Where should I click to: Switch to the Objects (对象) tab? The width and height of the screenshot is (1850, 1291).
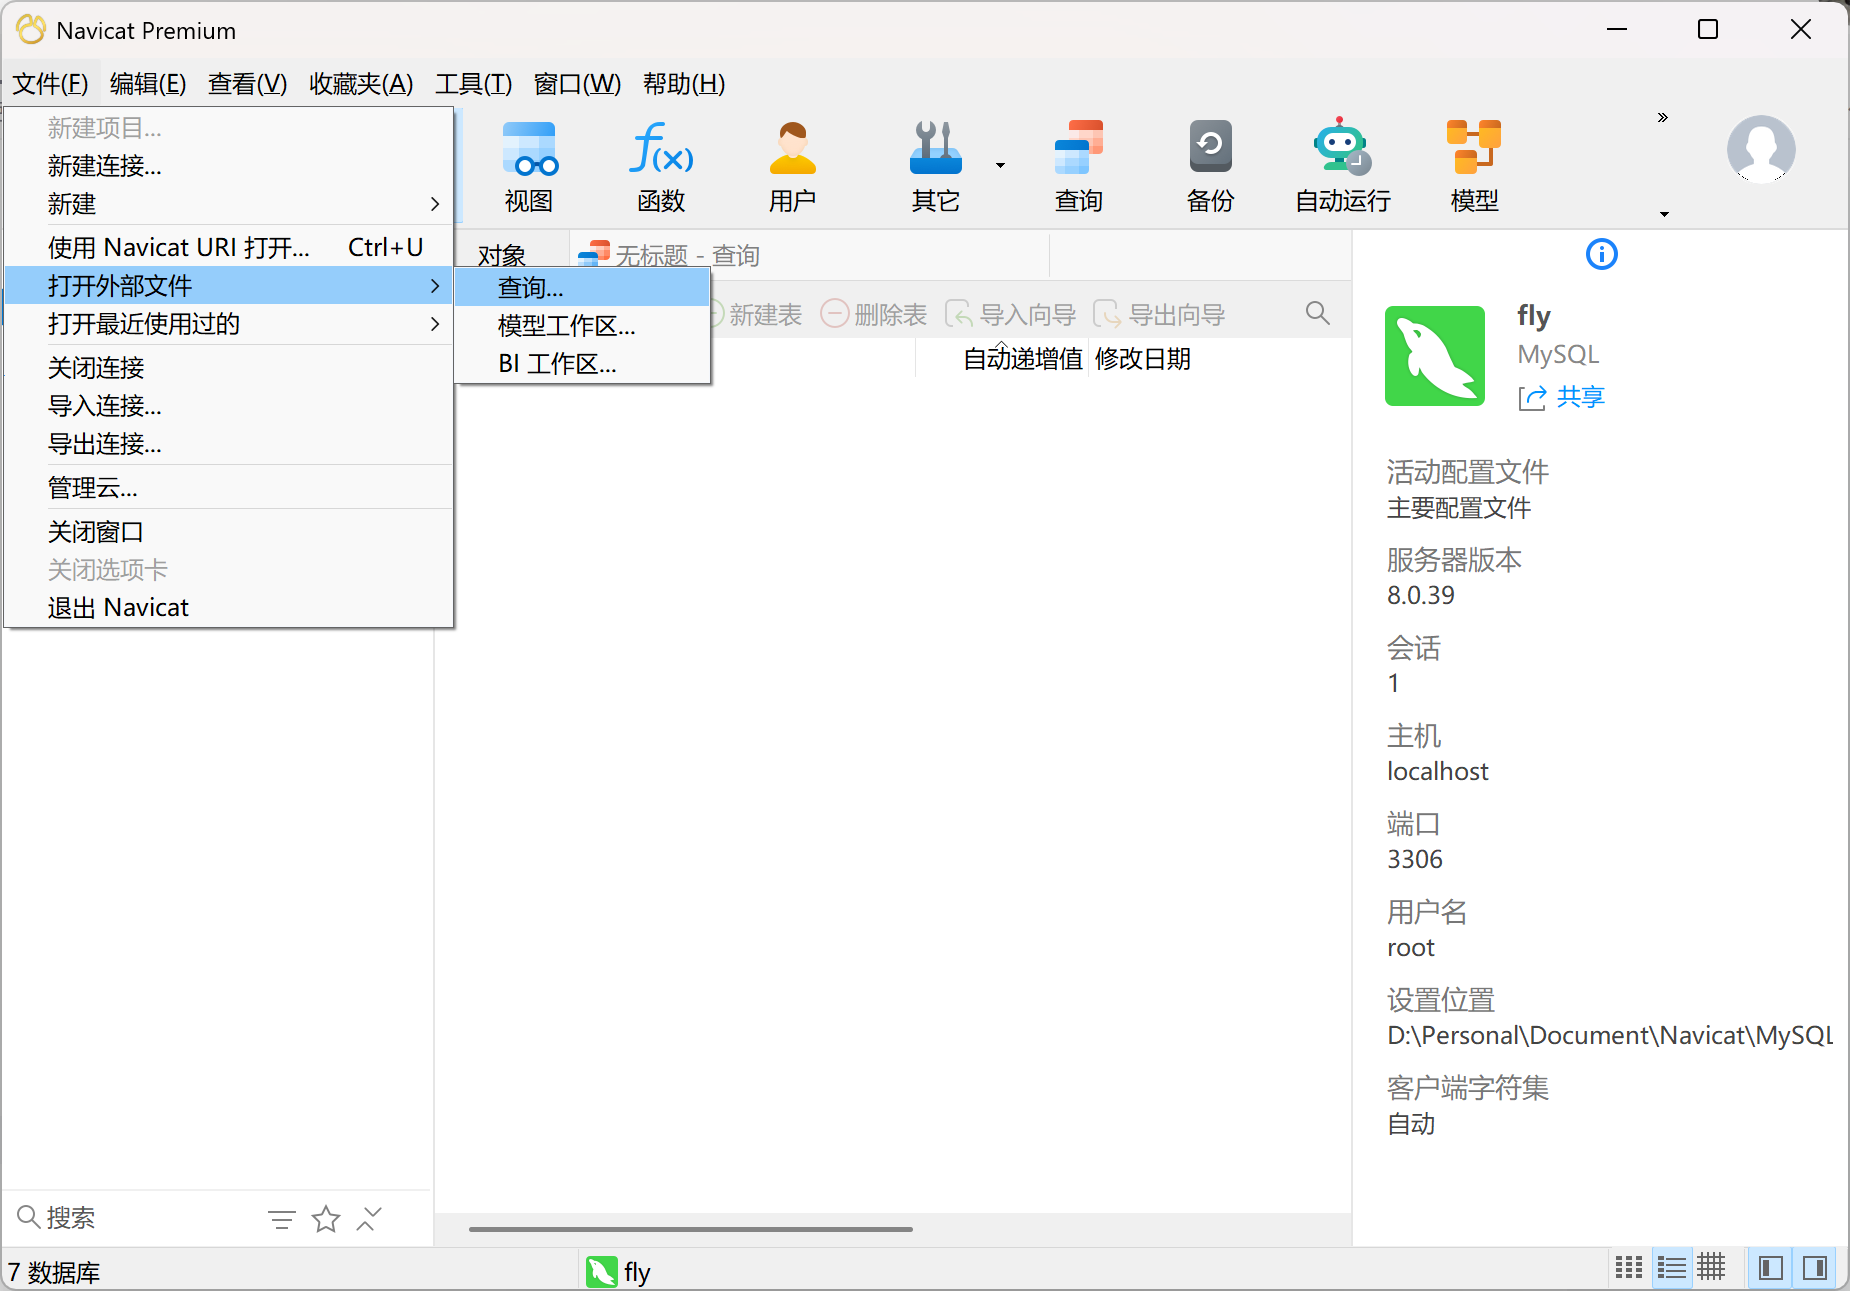coord(502,256)
